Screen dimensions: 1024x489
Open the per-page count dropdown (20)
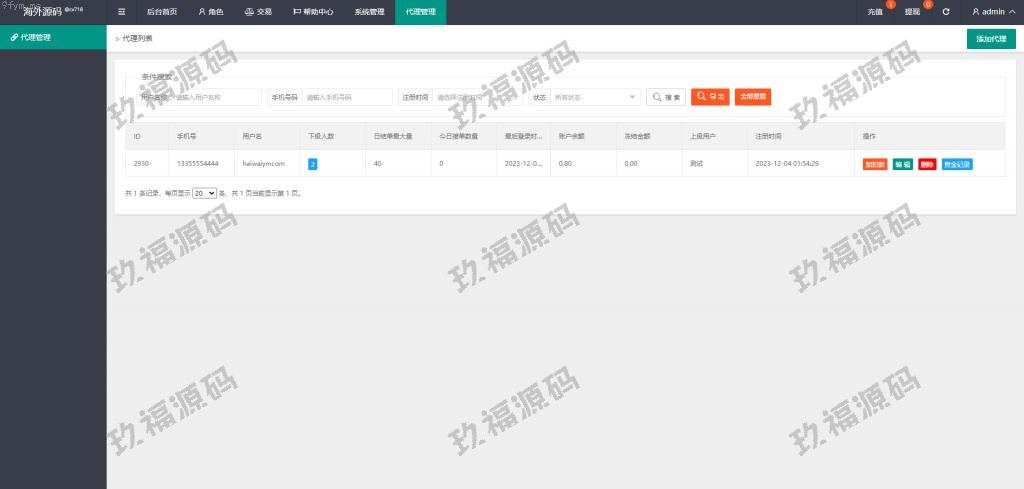coord(204,193)
